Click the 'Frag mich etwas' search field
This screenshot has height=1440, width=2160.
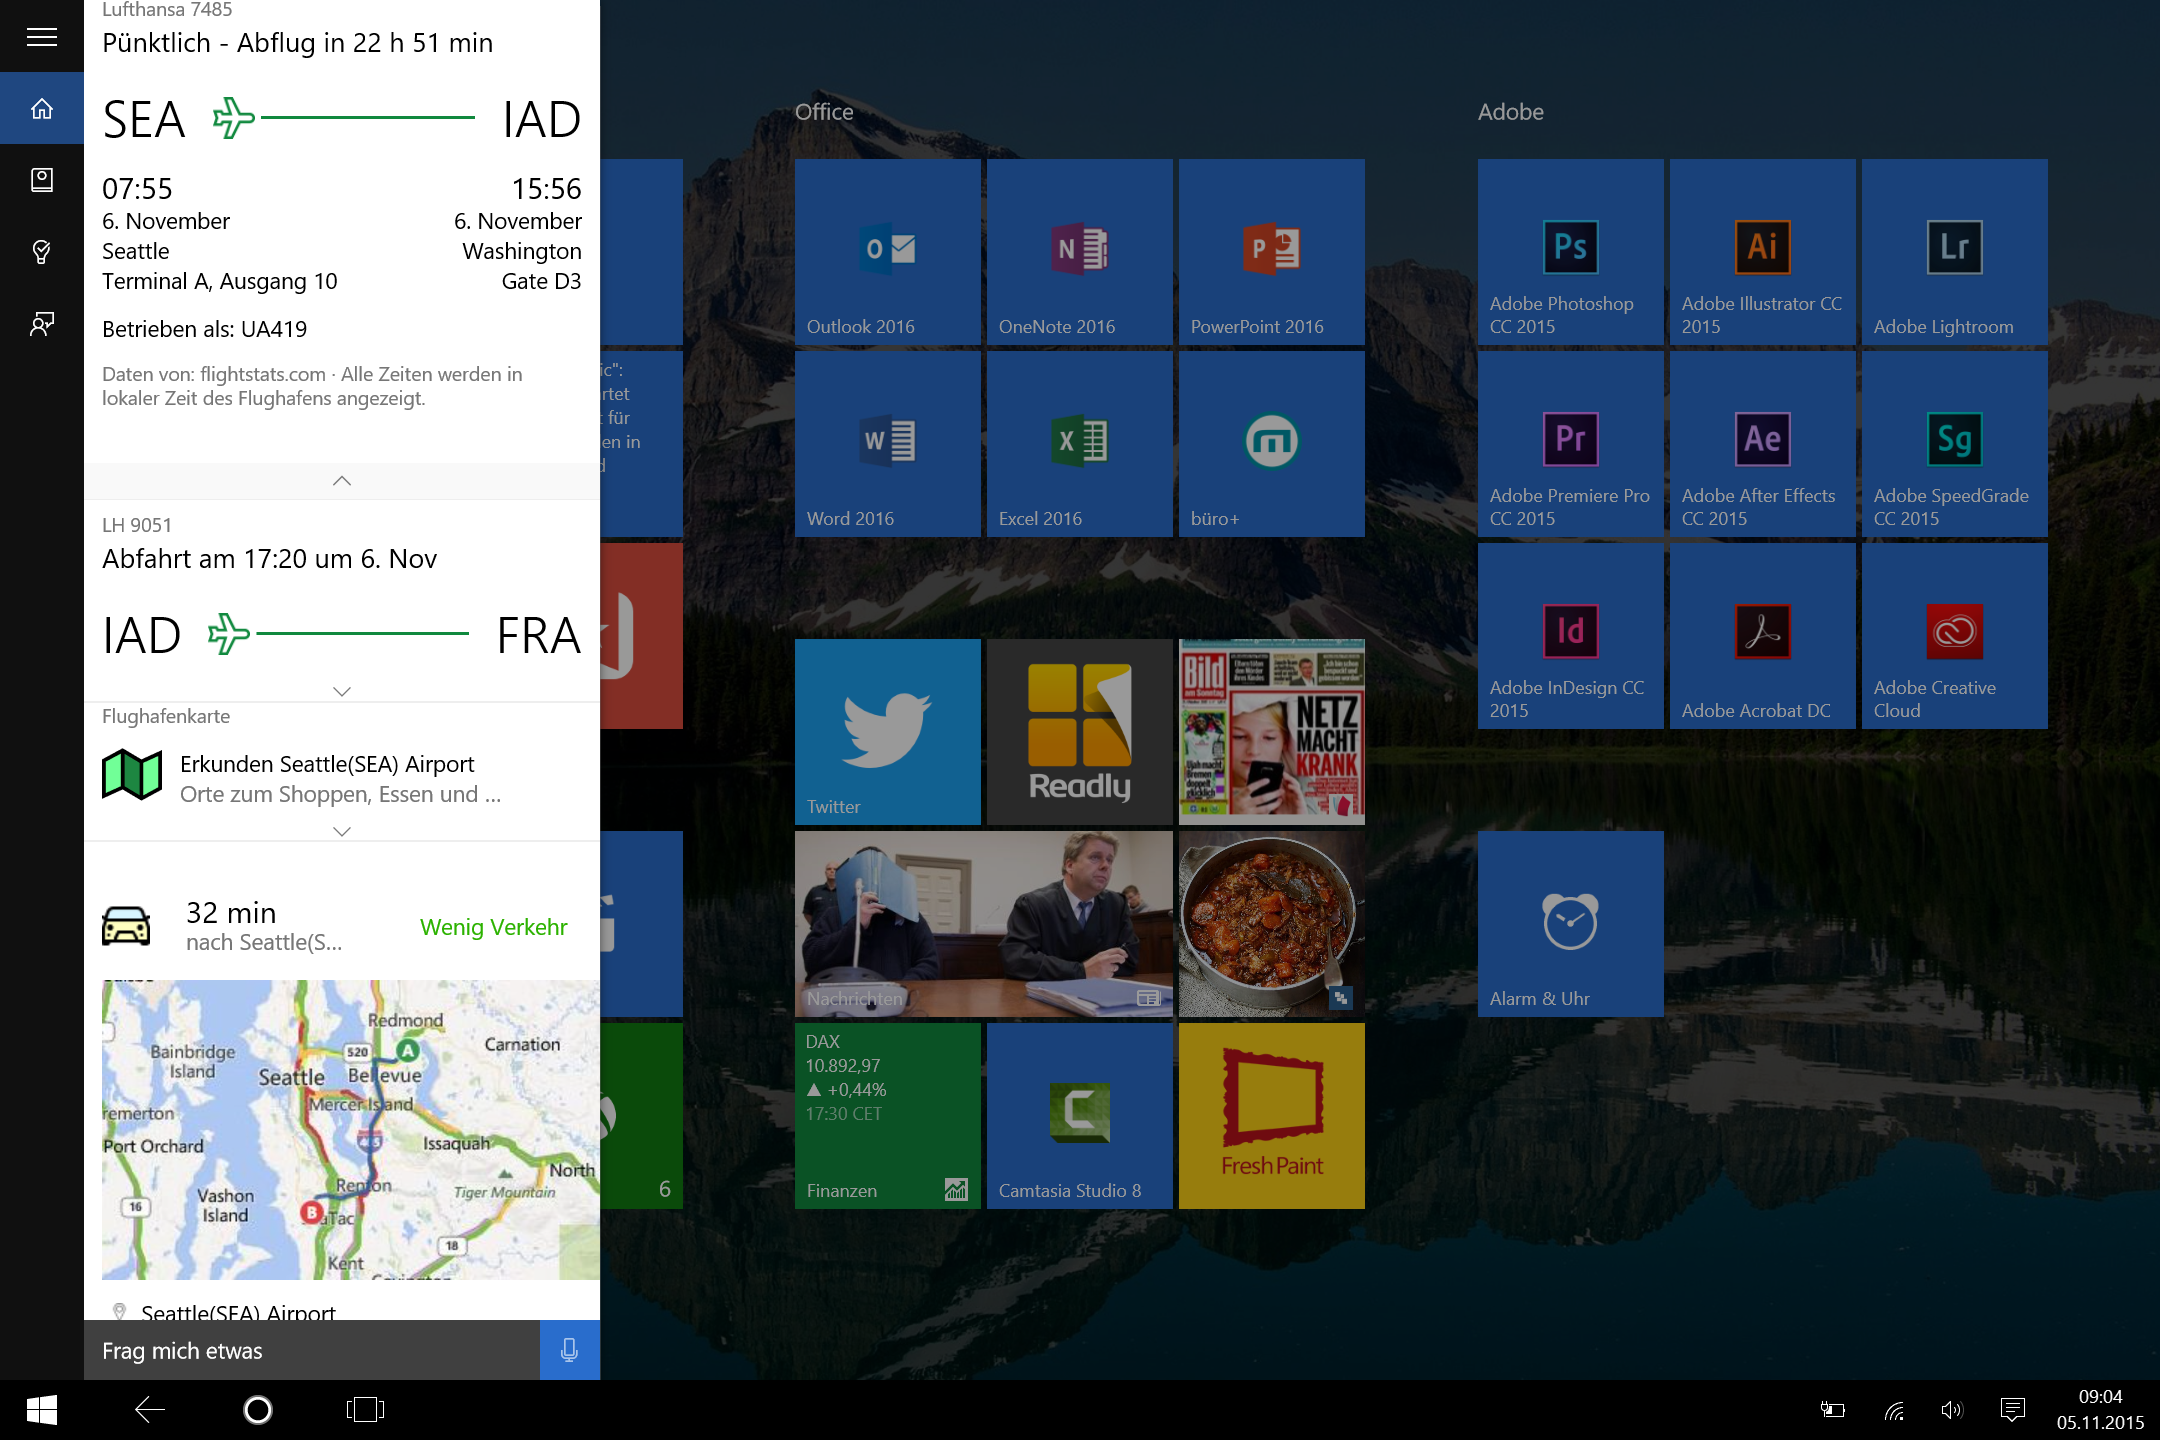coord(311,1350)
